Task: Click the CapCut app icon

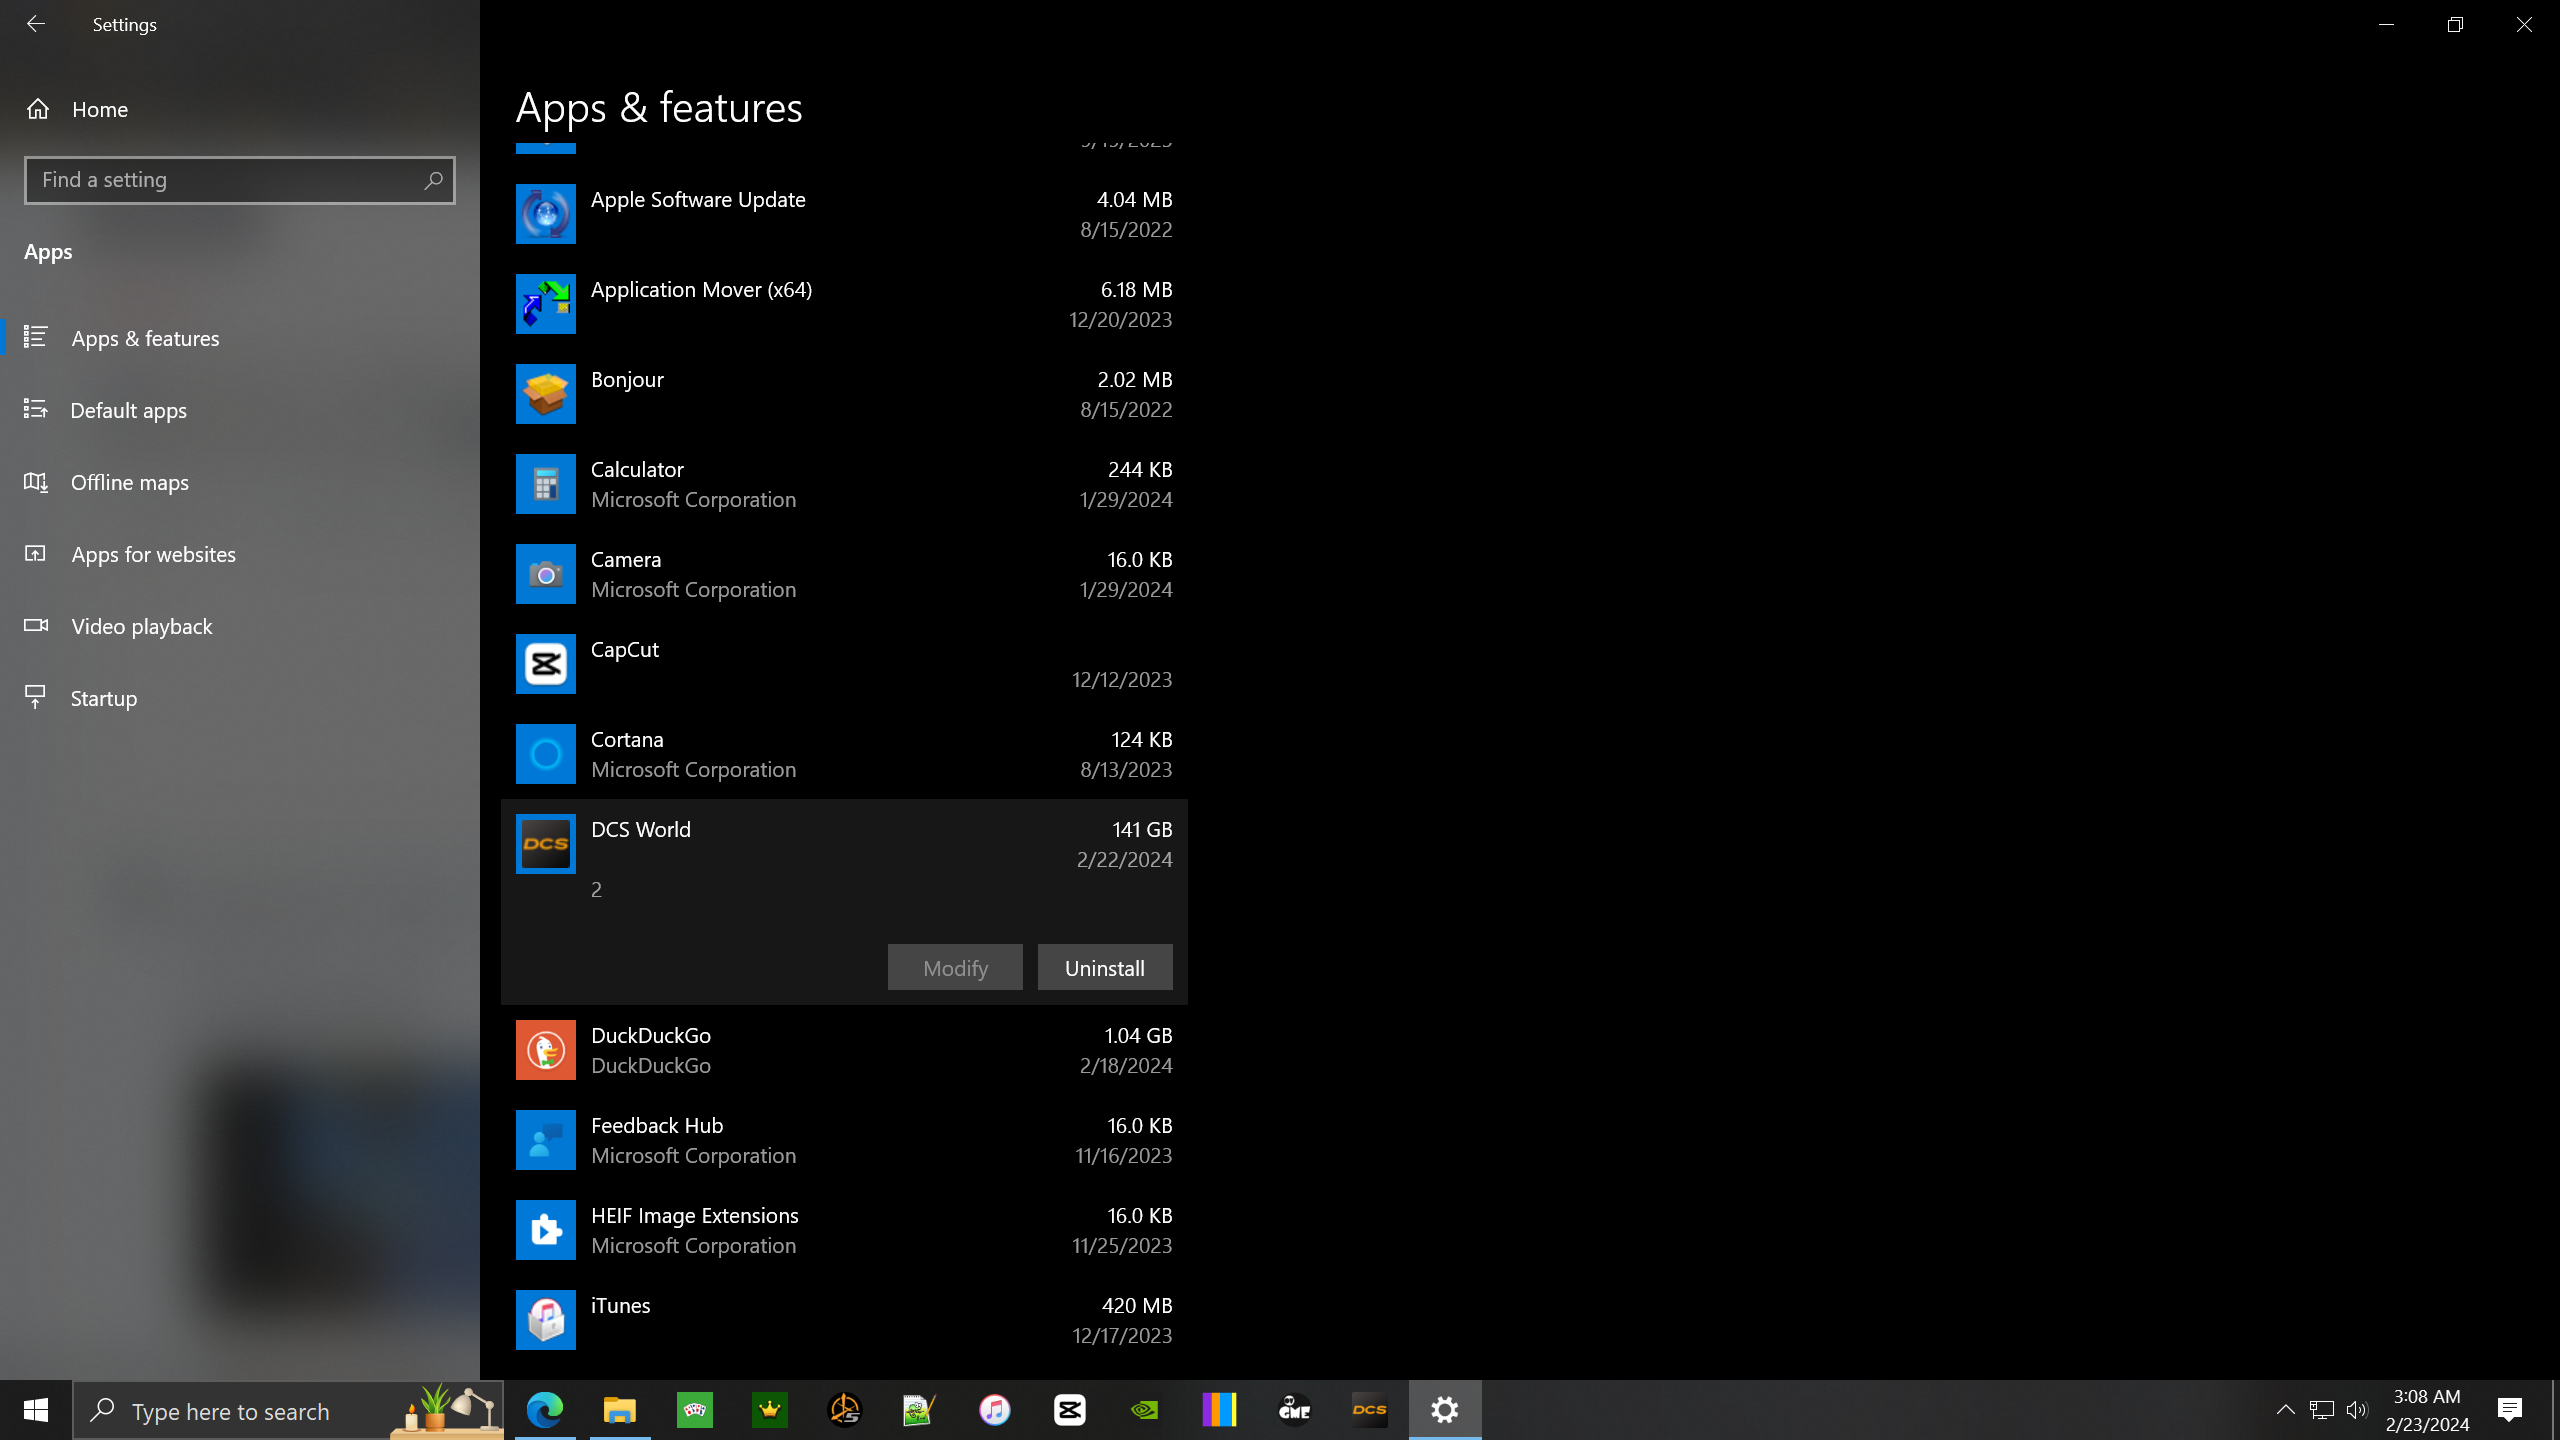Action: 545,664
